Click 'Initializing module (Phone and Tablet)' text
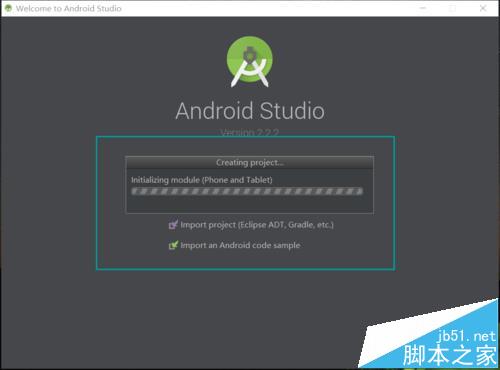 pos(202,180)
